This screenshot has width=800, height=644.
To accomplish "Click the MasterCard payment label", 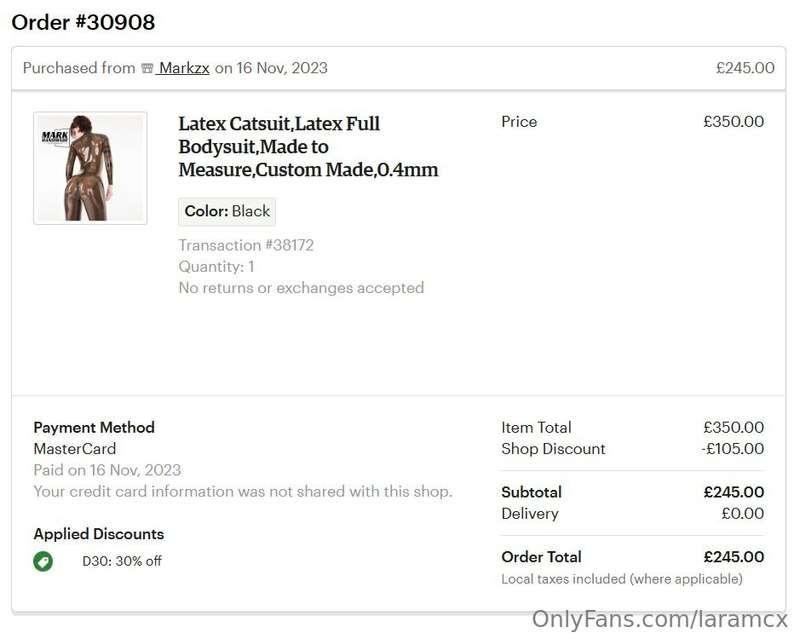I will point(75,449).
